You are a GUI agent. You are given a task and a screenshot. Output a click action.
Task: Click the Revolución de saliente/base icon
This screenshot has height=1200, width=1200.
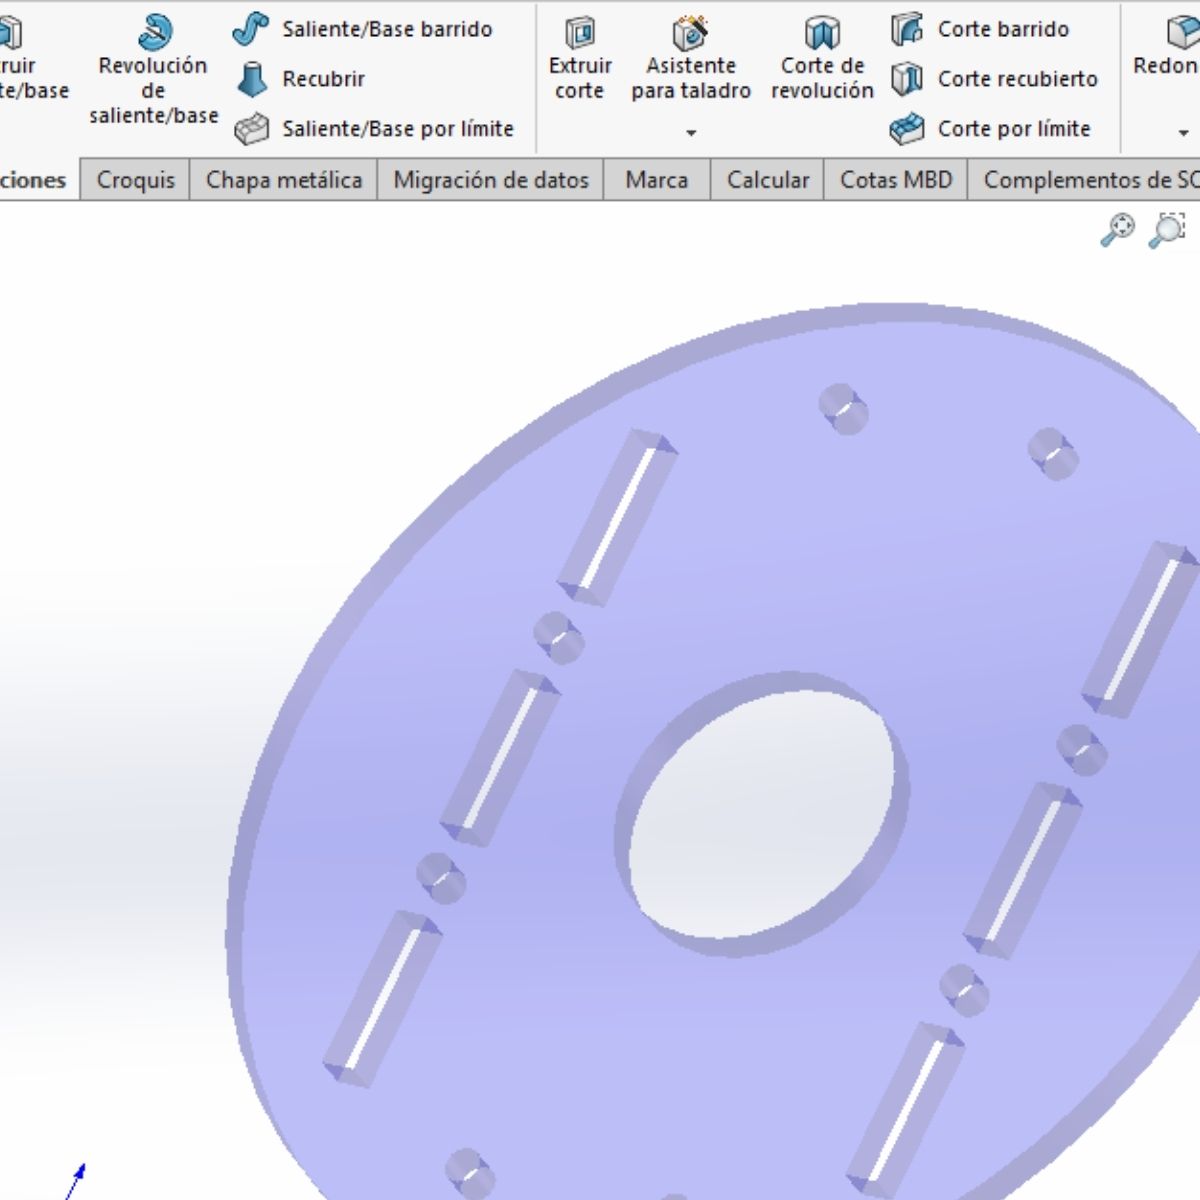[x=154, y=33]
